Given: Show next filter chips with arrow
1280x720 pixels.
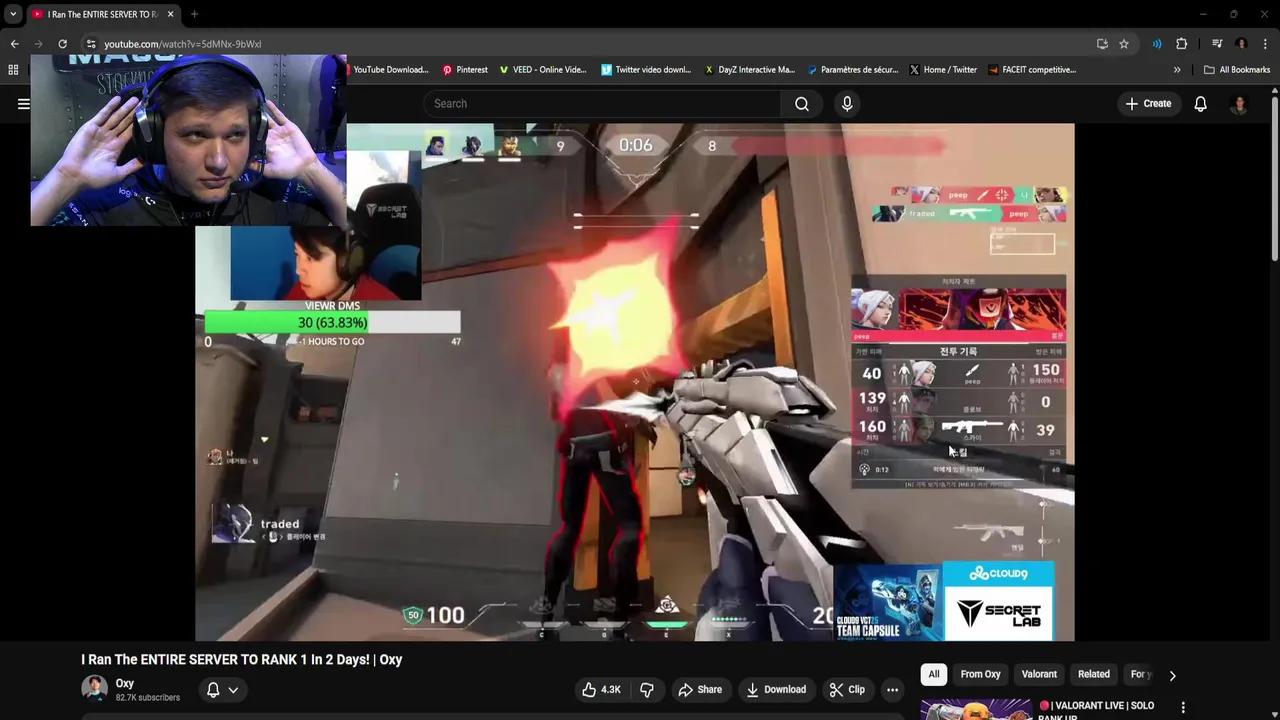Looking at the screenshot, I should pyautogui.click(x=1172, y=675).
